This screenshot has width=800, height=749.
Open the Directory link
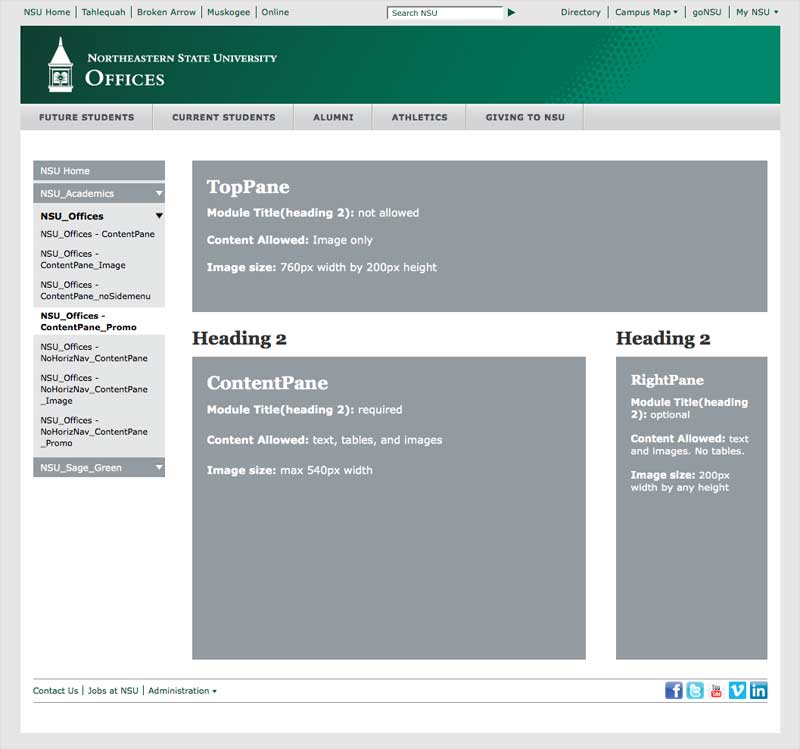[581, 12]
